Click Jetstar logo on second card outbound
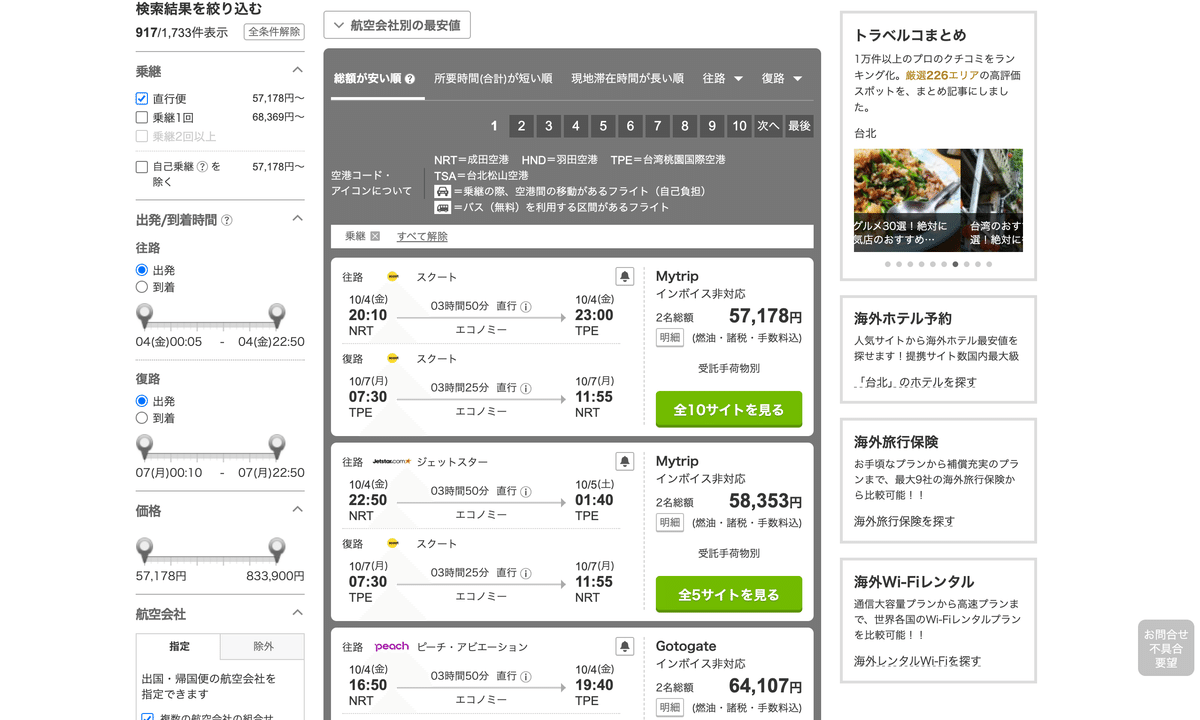This screenshot has height=720, width=1200. (x=391, y=462)
